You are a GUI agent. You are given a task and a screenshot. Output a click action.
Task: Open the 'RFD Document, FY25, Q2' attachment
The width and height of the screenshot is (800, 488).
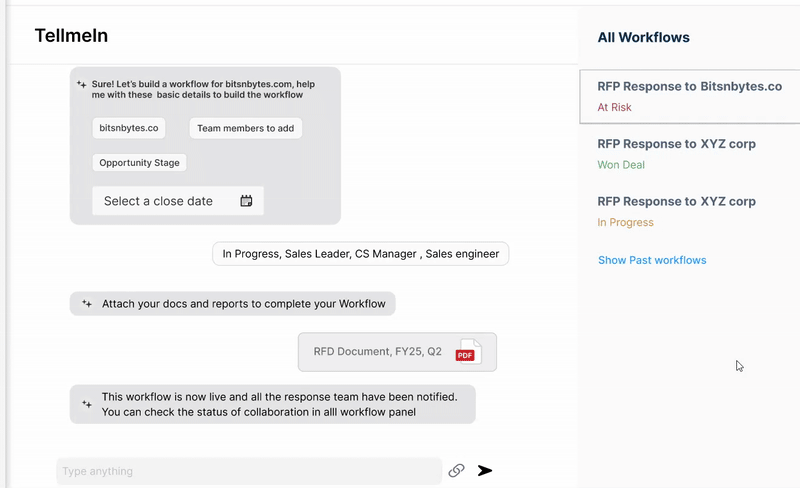pos(397,352)
